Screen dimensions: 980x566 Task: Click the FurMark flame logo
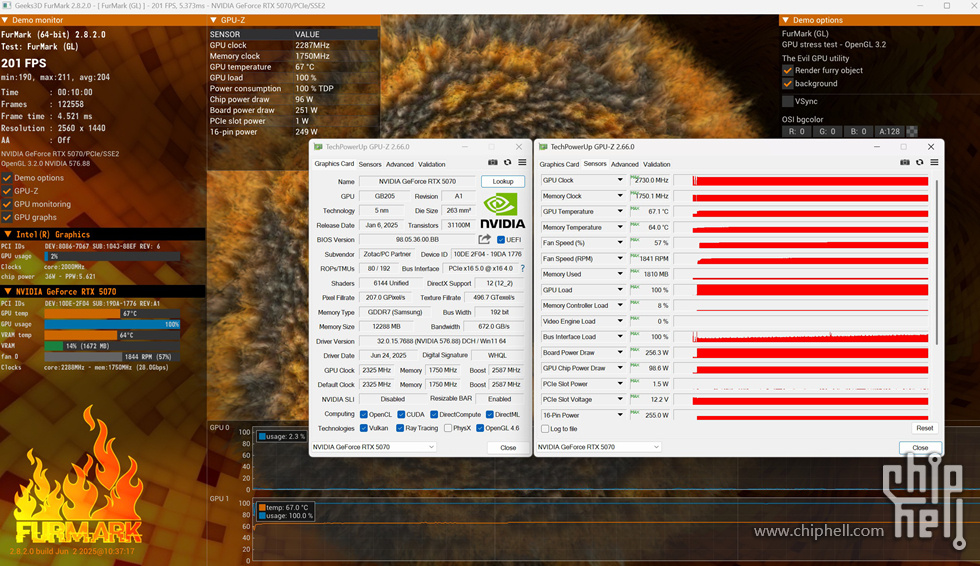pyautogui.click(x=79, y=476)
